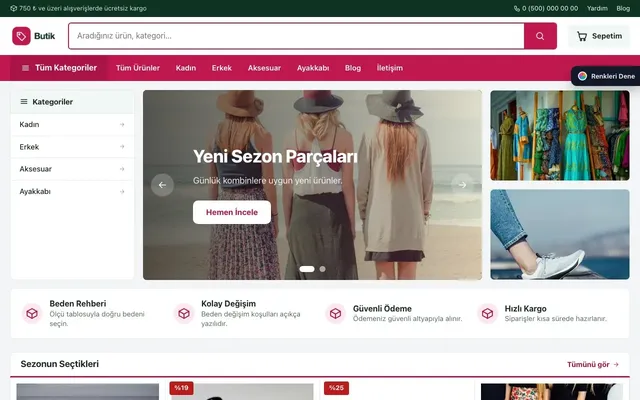The width and height of the screenshot is (640, 400).
Task: Click the color wheel icon in Renkleri Dene
Action: [x=582, y=76]
